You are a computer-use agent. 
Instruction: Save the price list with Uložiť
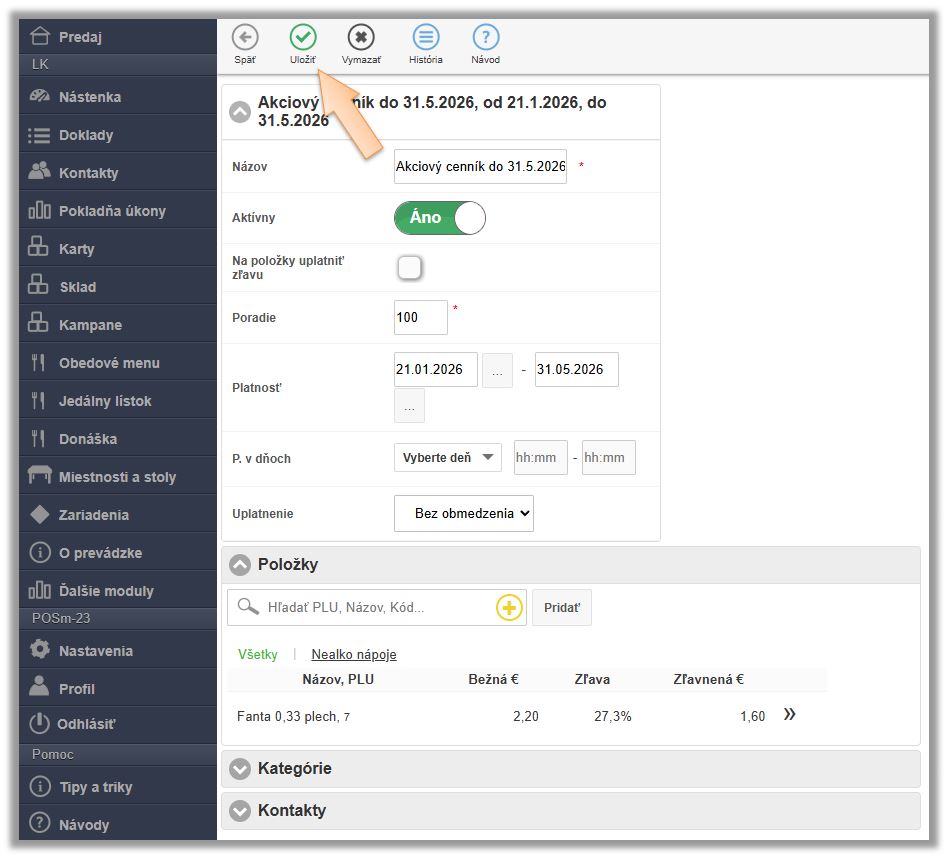pos(303,38)
